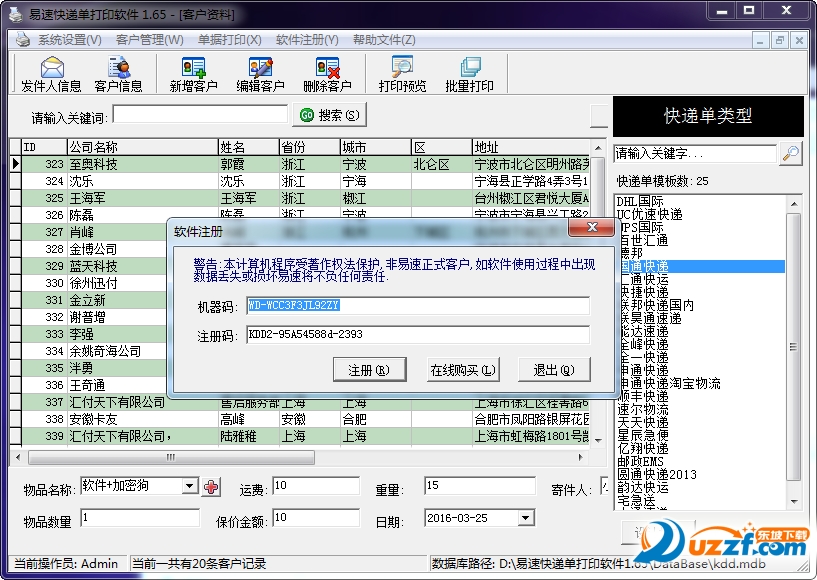Image resolution: width=817 pixels, height=580 pixels.
Task: Click the 运费 input field
Action: [x=316, y=486]
